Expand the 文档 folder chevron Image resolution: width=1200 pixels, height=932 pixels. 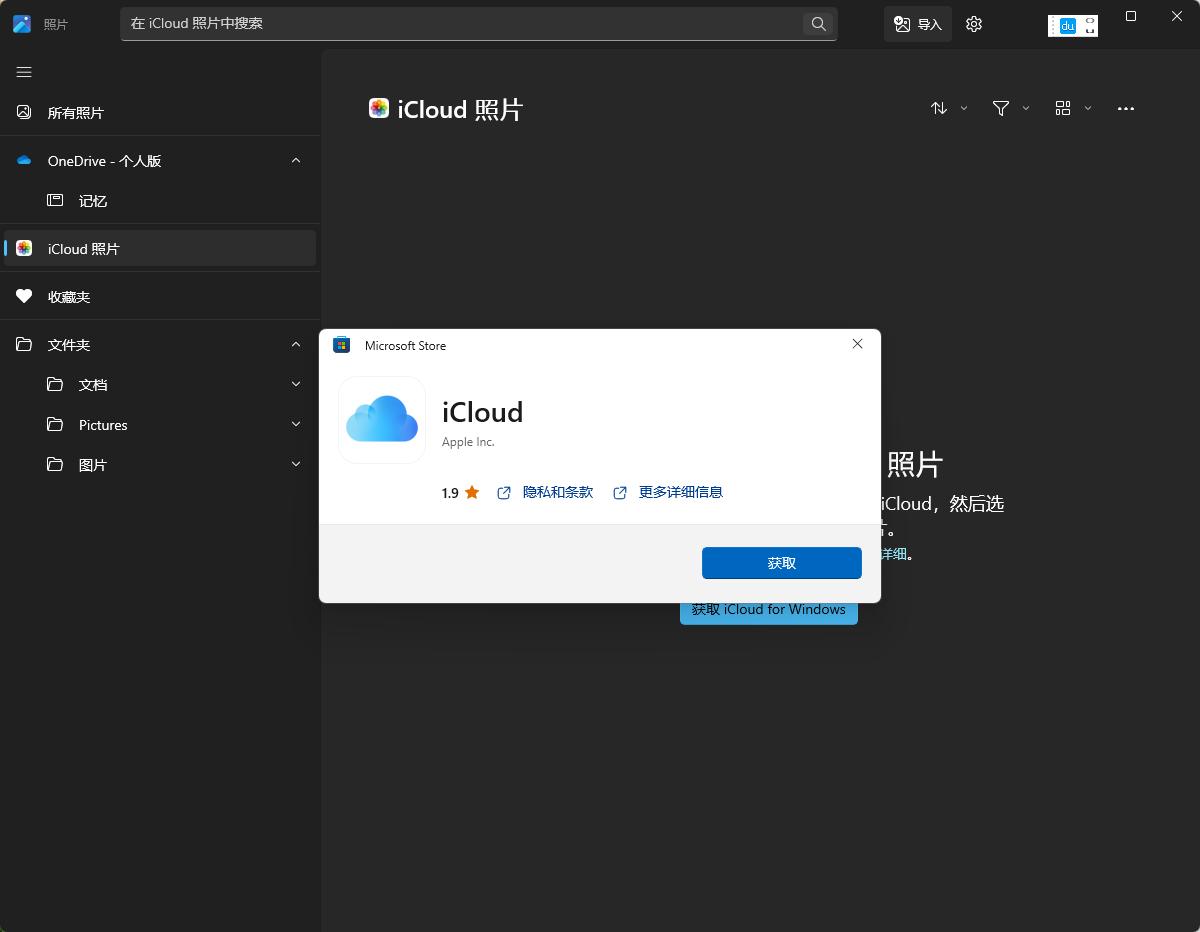(x=296, y=384)
